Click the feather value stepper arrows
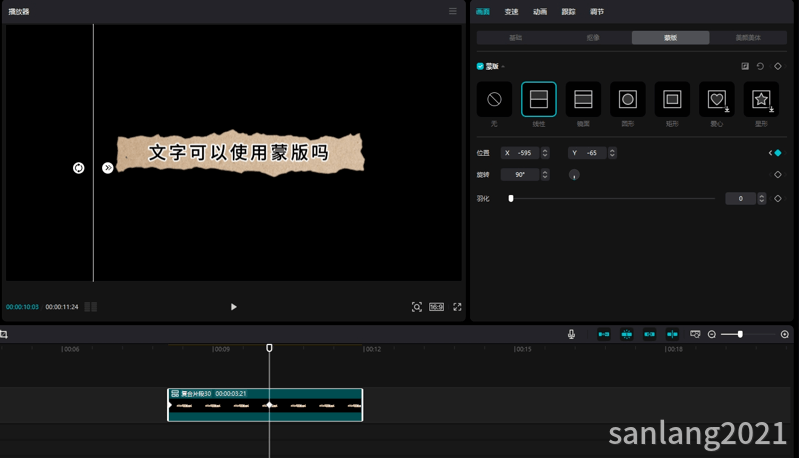799x458 pixels. (761, 199)
